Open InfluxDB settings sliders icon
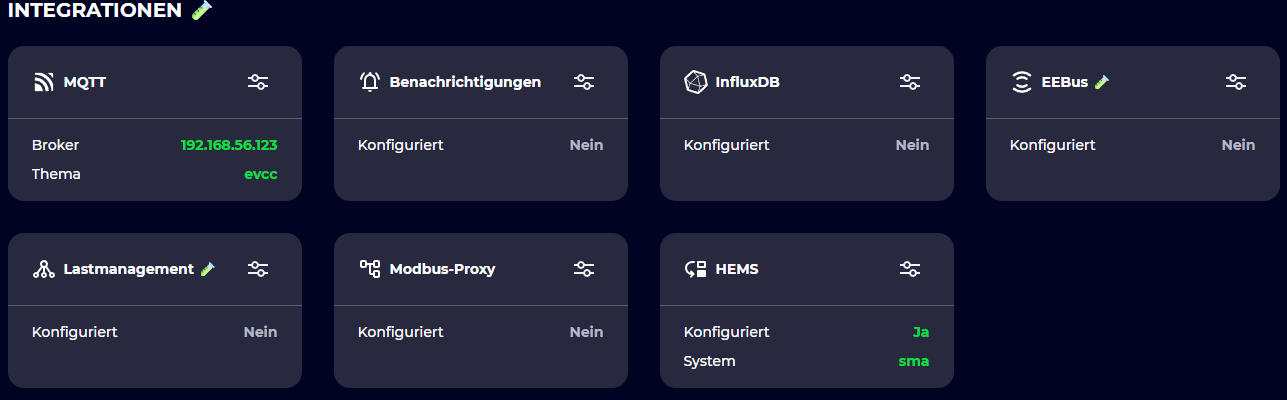Screen dimensions: 1287x400 tap(910, 82)
